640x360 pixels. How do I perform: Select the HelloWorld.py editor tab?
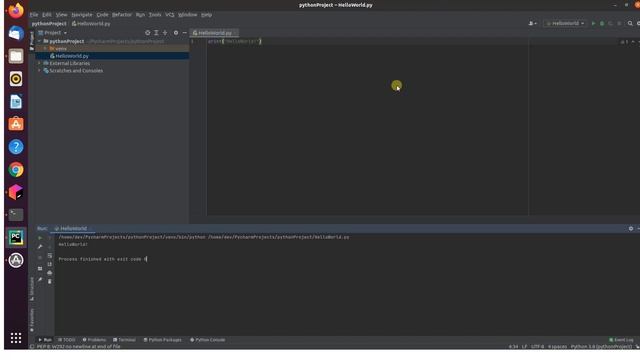pos(214,33)
